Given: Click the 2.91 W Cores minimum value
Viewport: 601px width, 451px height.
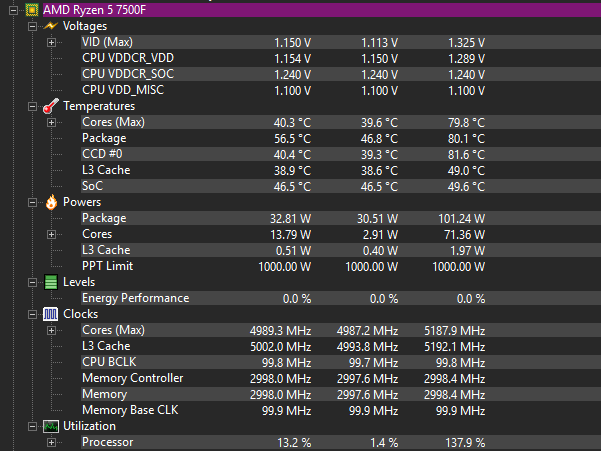Looking at the screenshot, I should pos(380,235).
